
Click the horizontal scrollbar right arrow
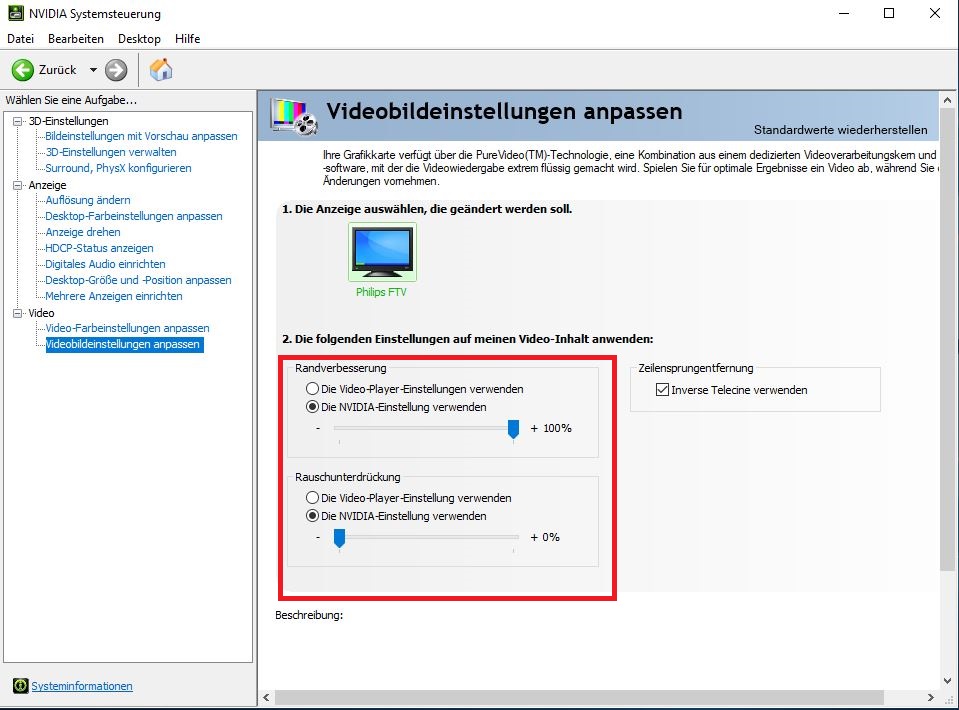(931, 697)
